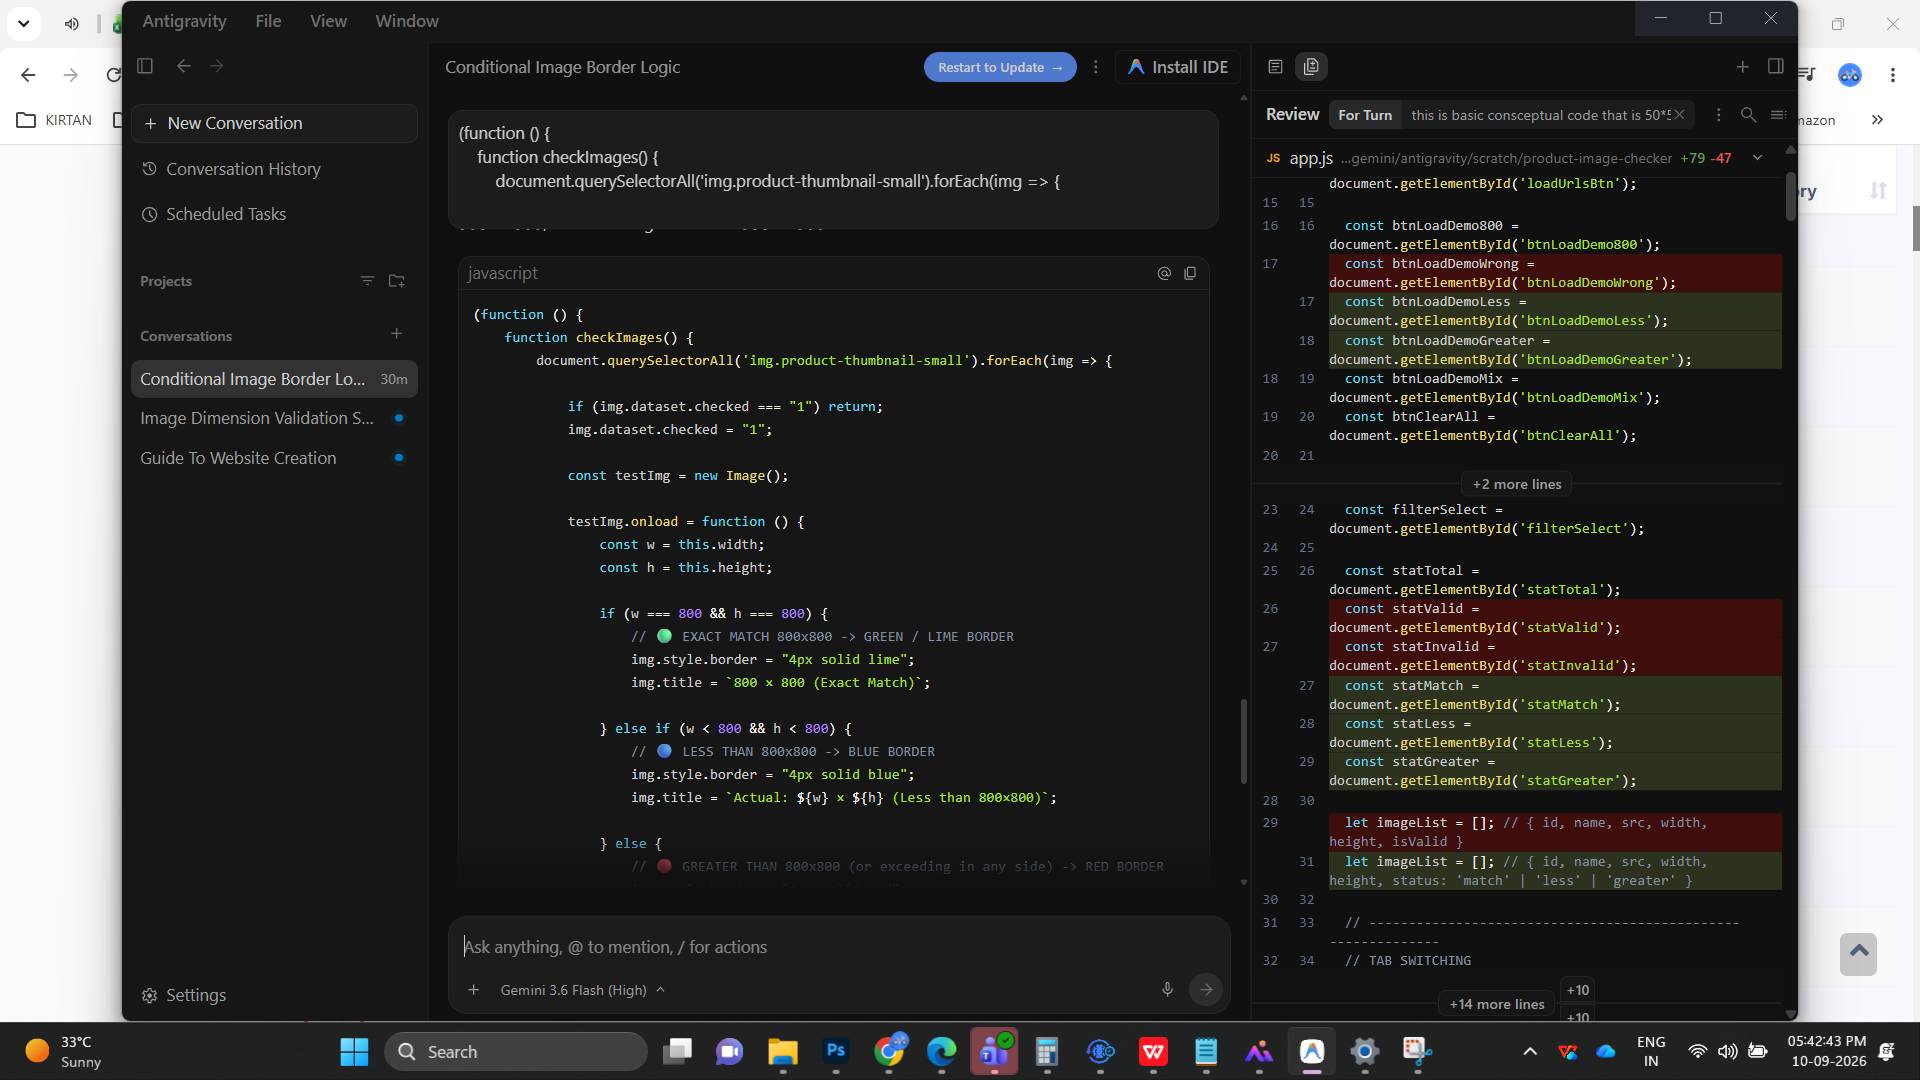The image size is (1920, 1080).
Task: Expand the +2 more lines section
Action: 1516,484
